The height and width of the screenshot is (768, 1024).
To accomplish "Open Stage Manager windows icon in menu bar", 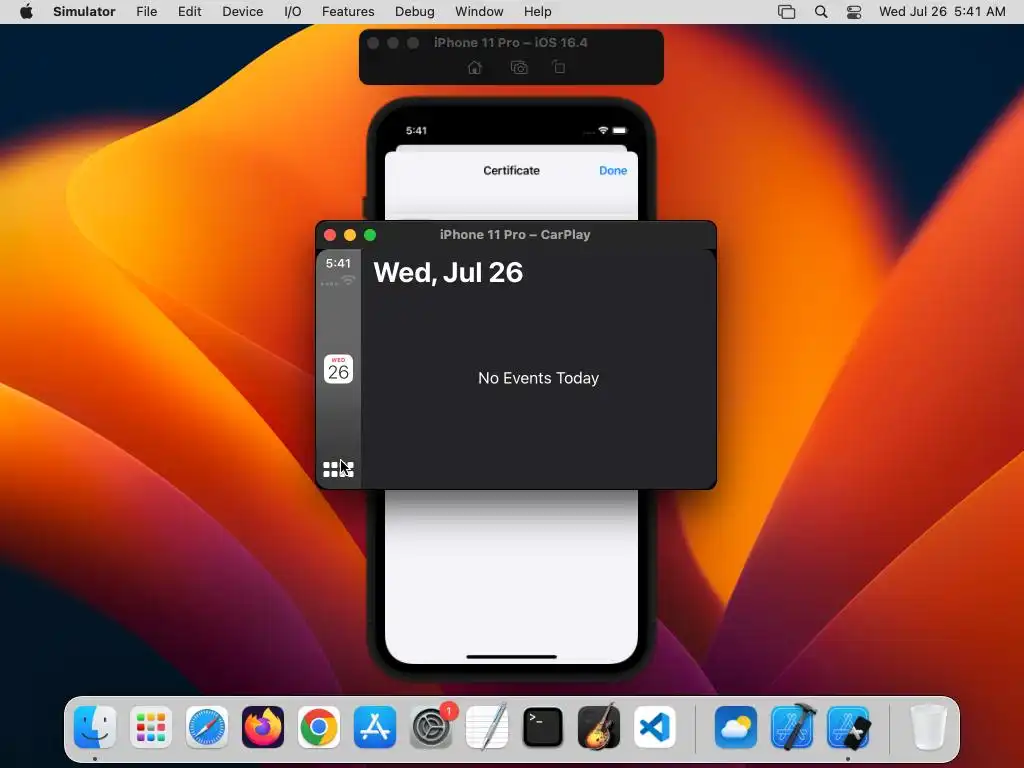I will (786, 12).
